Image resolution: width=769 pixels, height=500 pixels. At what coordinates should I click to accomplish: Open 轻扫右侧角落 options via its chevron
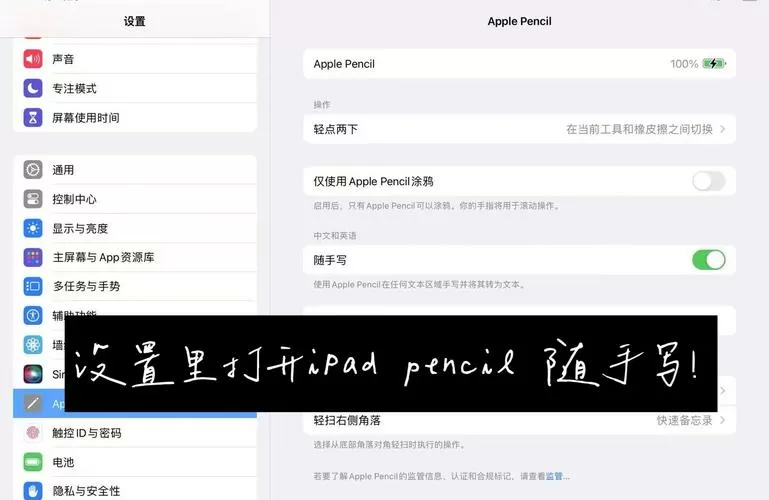[722, 420]
